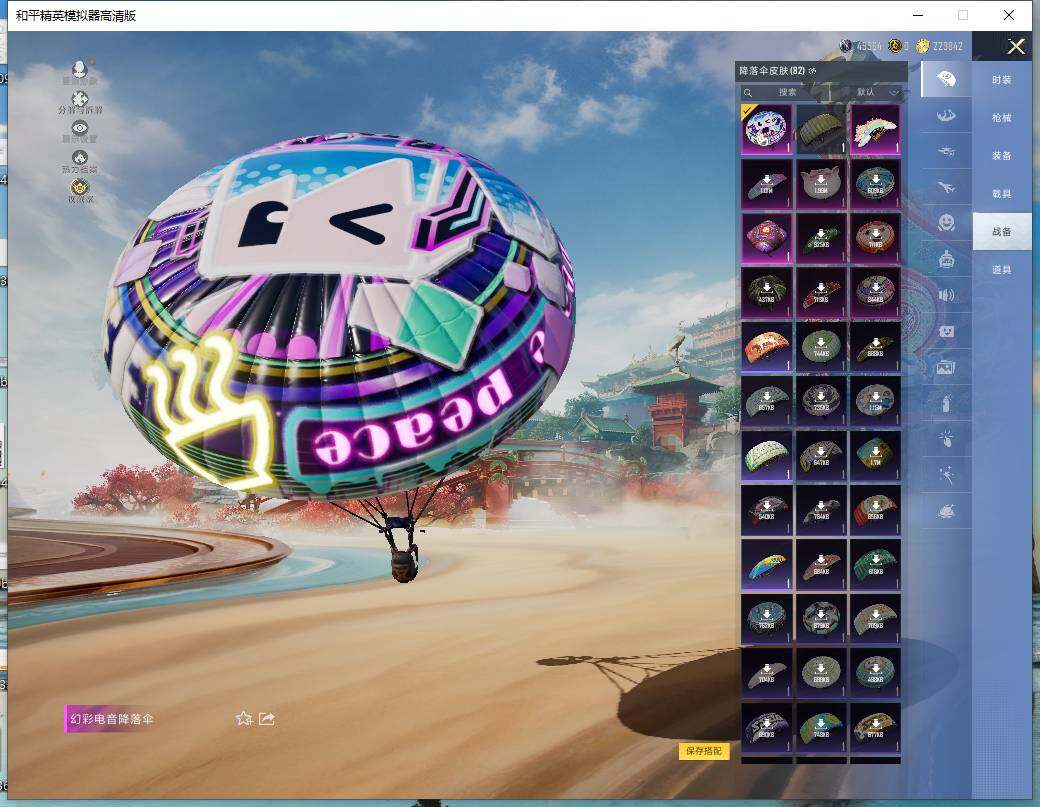Download the orange round 711KB parachute skin

coord(875,238)
